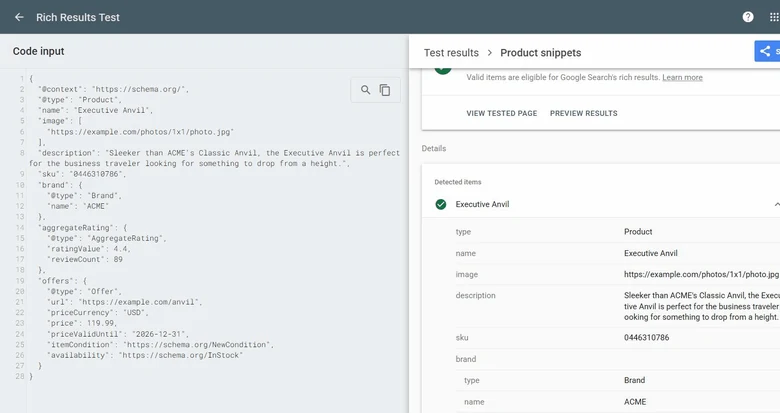Image resolution: width=780 pixels, height=413 pixels.
Task: Copy the code input contents
Action: click(x=385, y=90)
